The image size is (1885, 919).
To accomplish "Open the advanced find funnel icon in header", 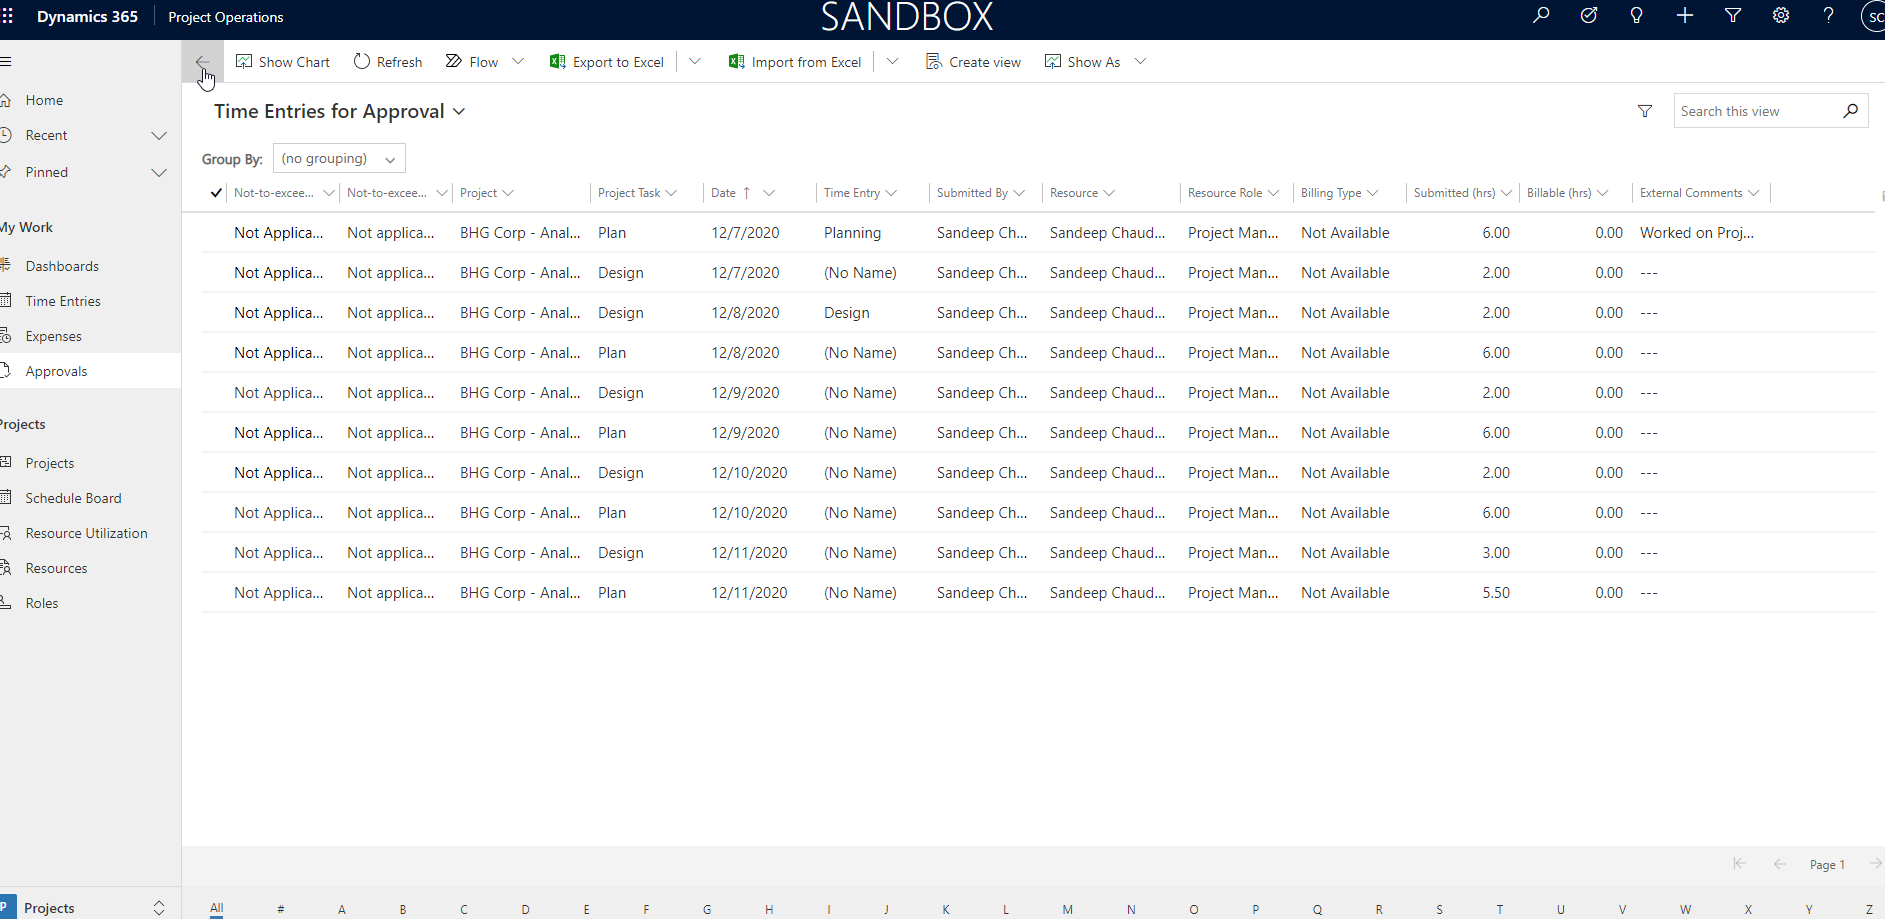I will [1733, 16].
